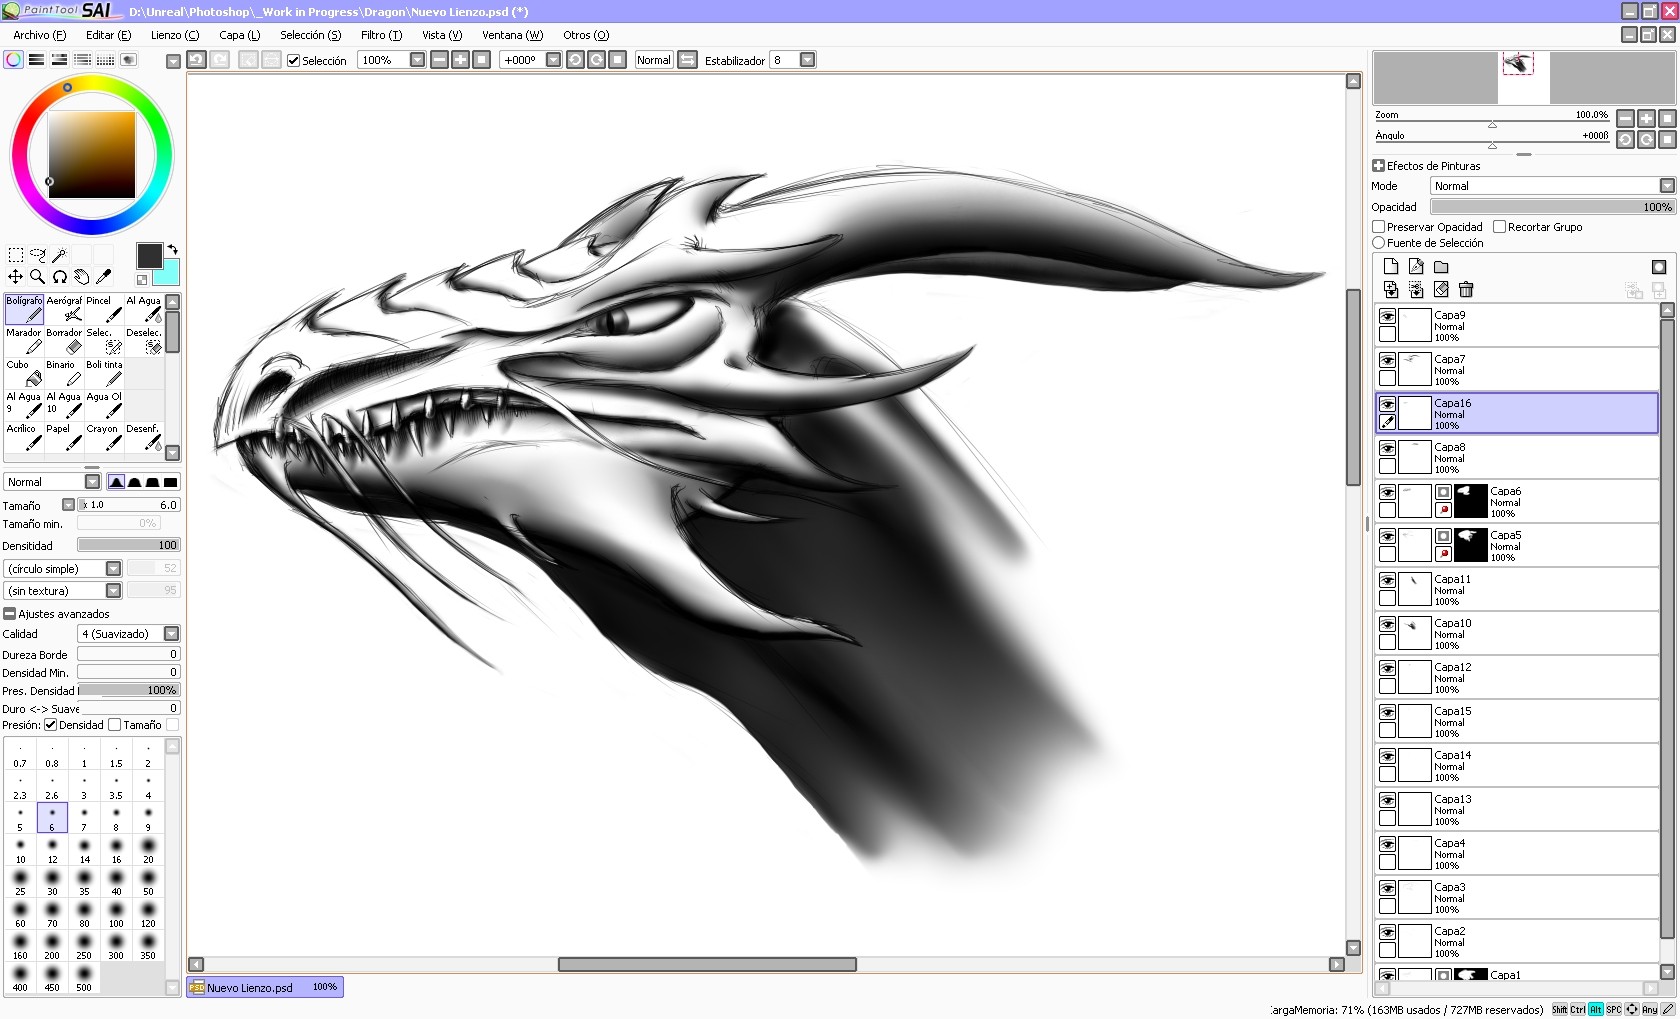Select the magic wand tool

coord(59,255)
